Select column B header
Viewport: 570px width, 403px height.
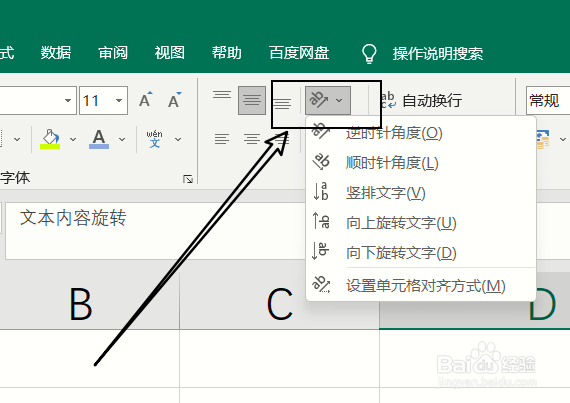(89, 304)
